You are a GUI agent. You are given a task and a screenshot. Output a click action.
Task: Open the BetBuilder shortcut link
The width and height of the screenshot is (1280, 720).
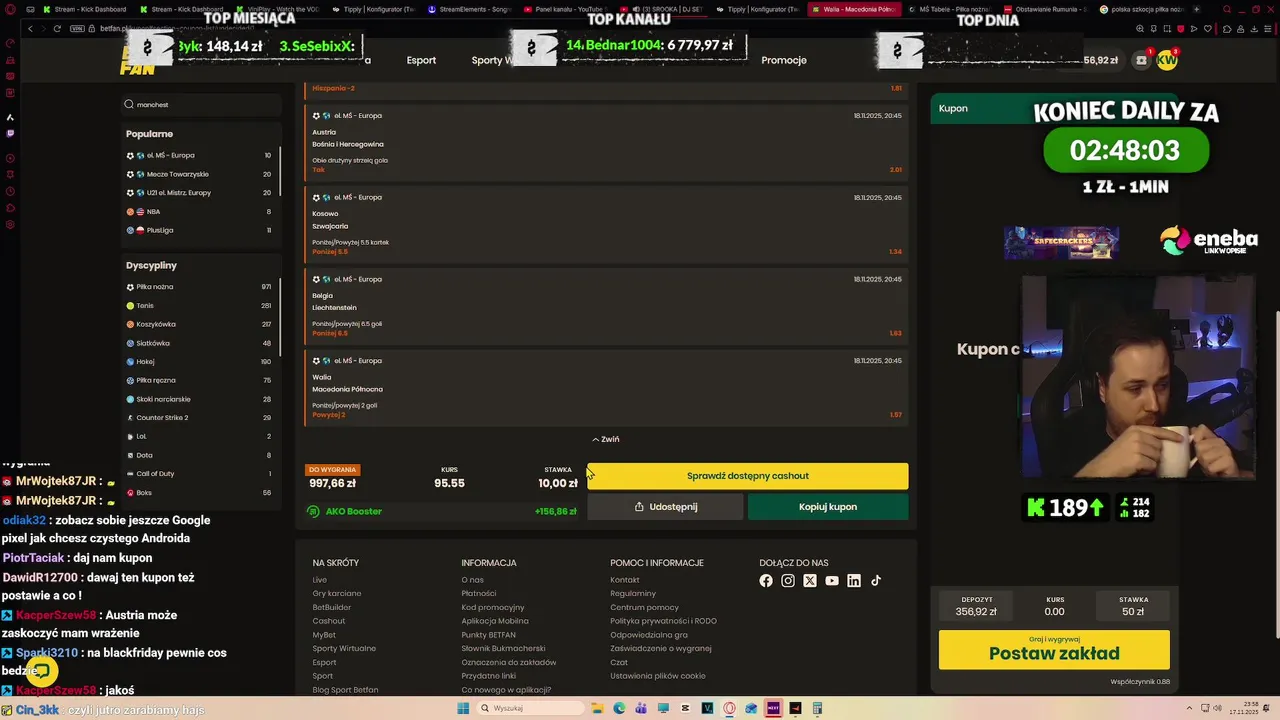pyautogui.click(x=332, y=607)
